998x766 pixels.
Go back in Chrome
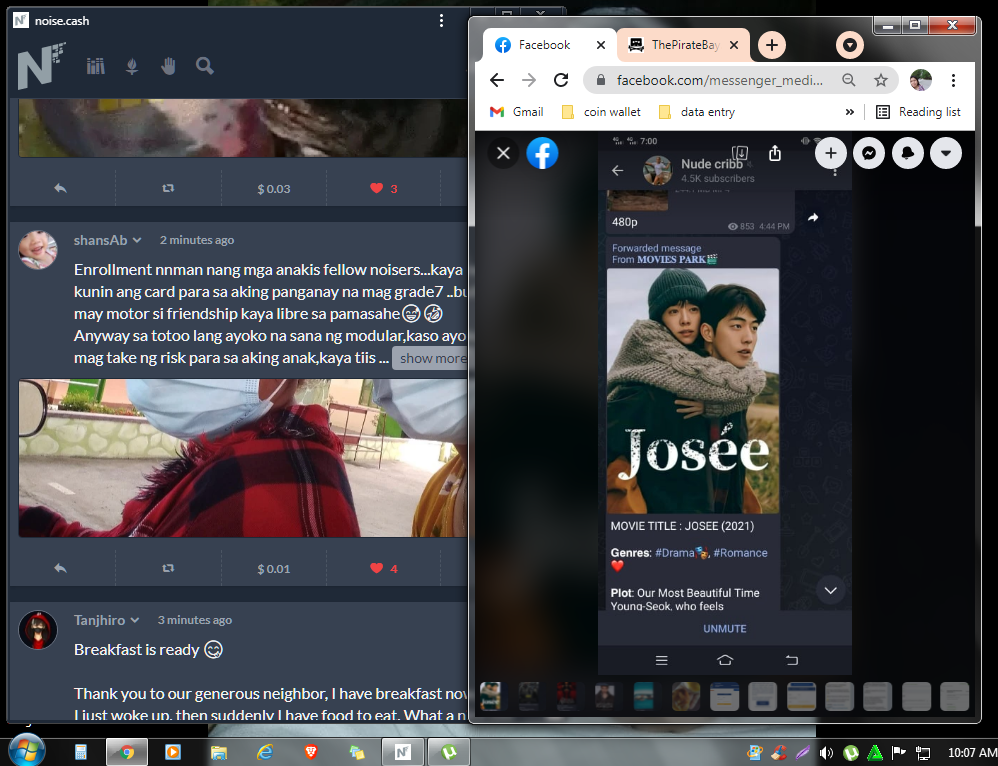[x=497, y=80]
